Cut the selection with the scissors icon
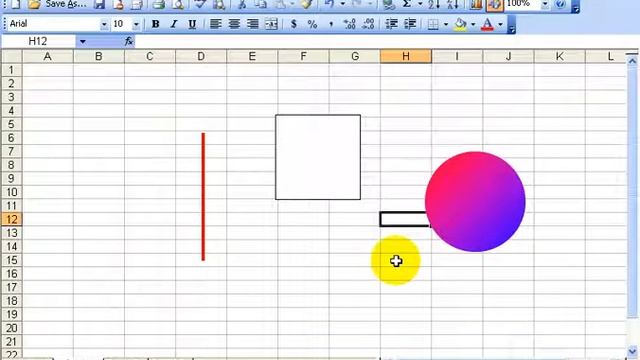Screen dimensions: 640x360 tap(242, 4)
